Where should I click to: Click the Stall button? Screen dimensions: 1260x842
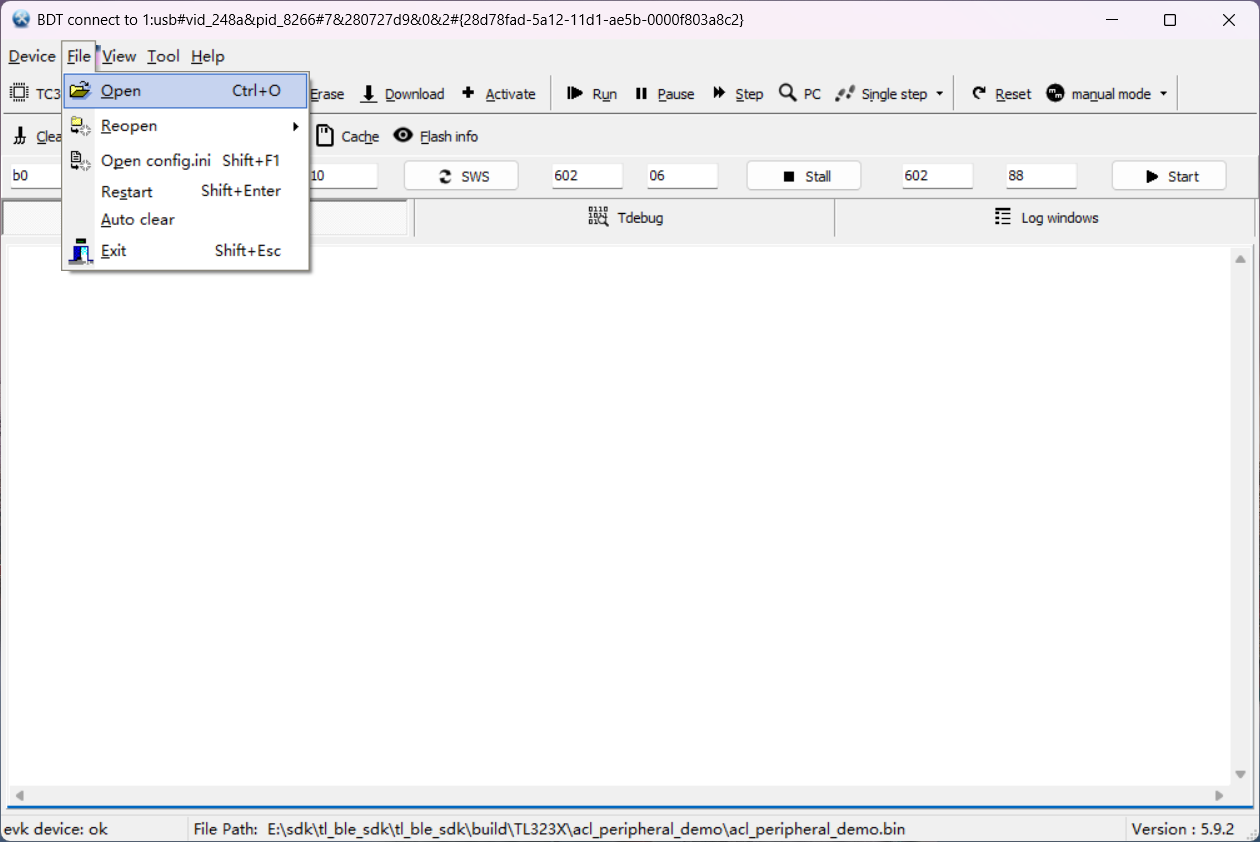tap(804, 176)
